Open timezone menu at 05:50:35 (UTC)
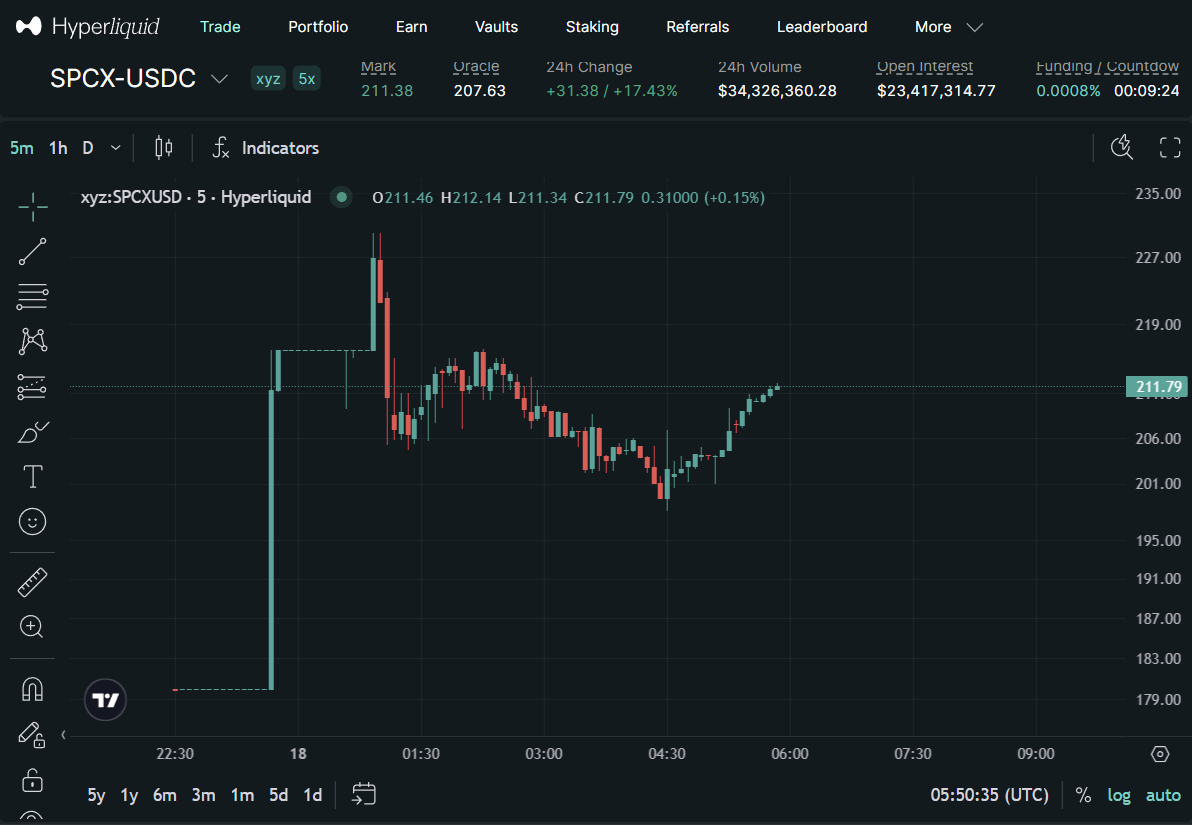 tap(990, 795)
